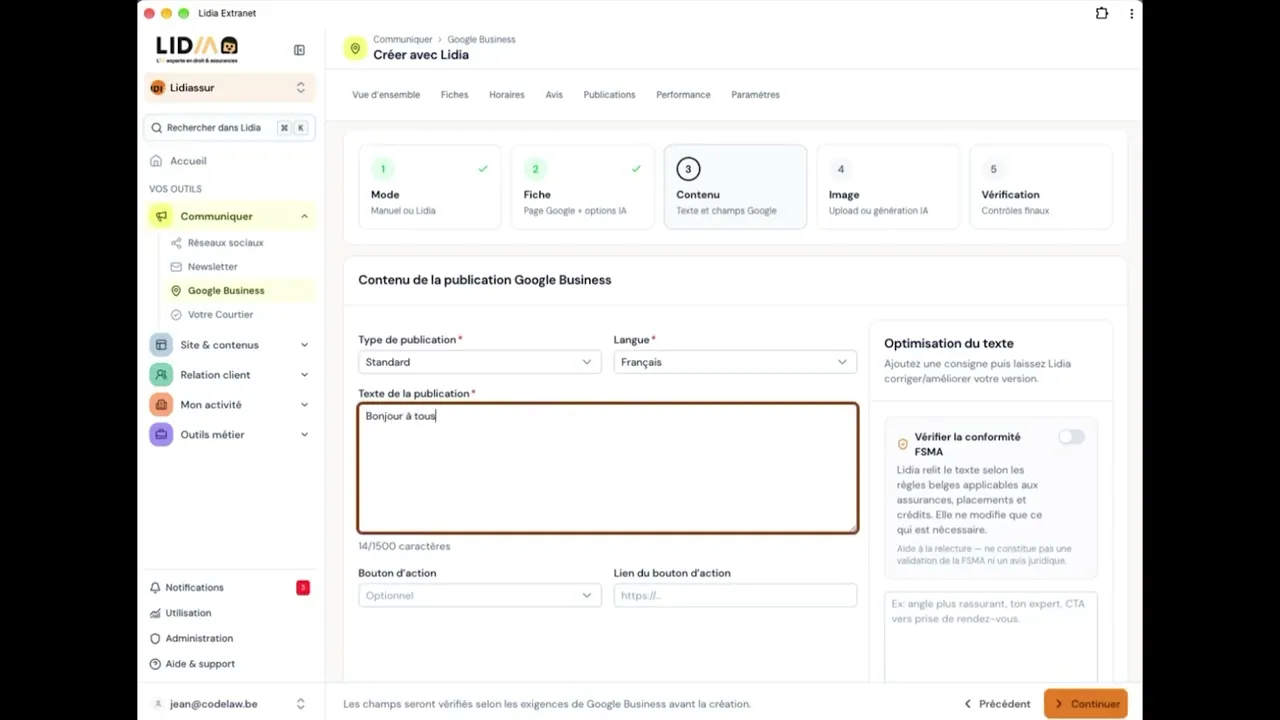Open the Type de publication dropdown
Screen dimensions: 1280x720
[x=479, y=362]
